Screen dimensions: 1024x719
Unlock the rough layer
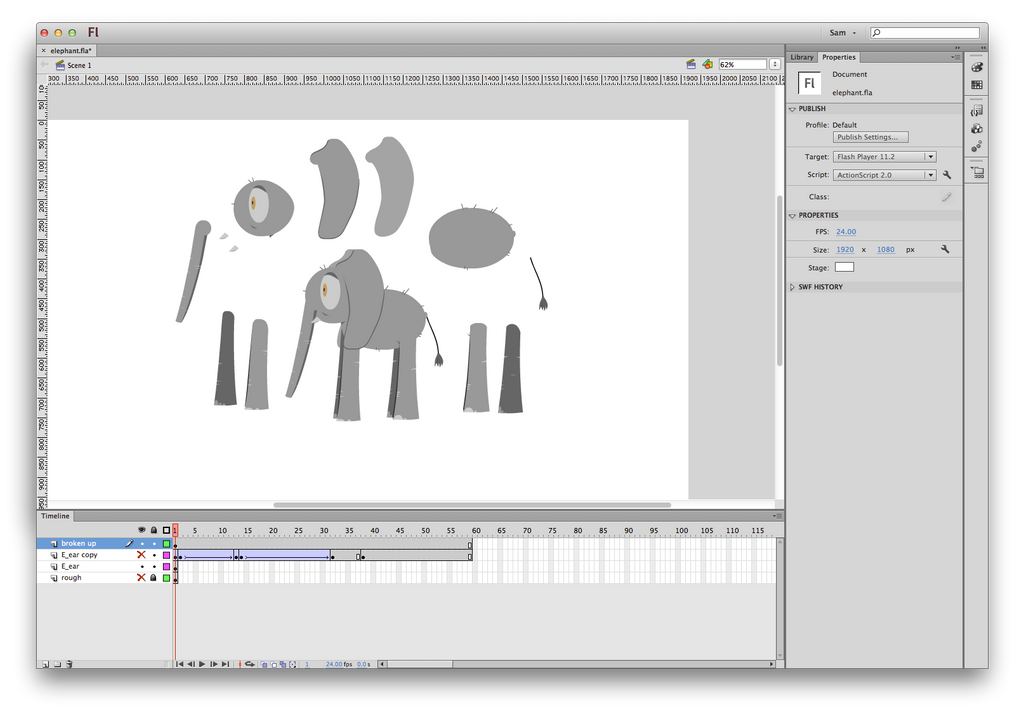(x=153, y=578)
